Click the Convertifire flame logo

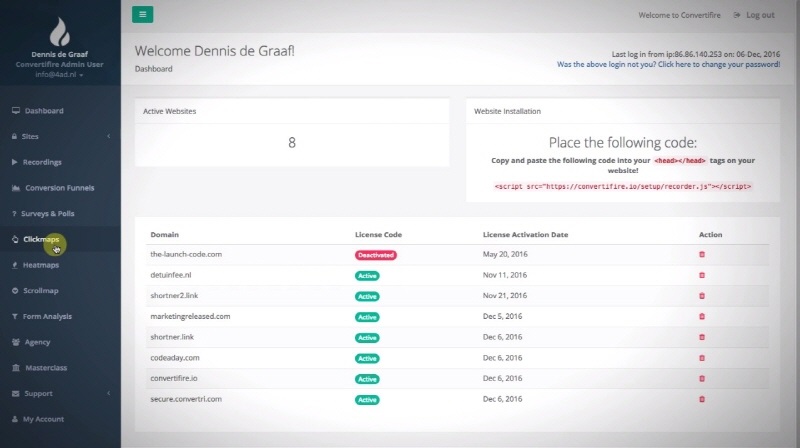[x=60, y=32]
